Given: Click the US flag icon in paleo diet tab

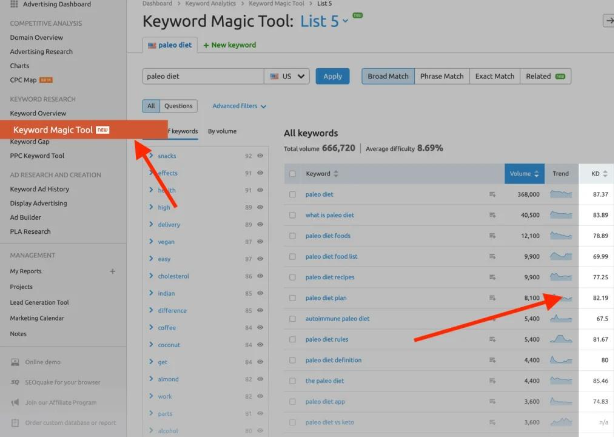Looking at the screenshot, I should [151, 45].
